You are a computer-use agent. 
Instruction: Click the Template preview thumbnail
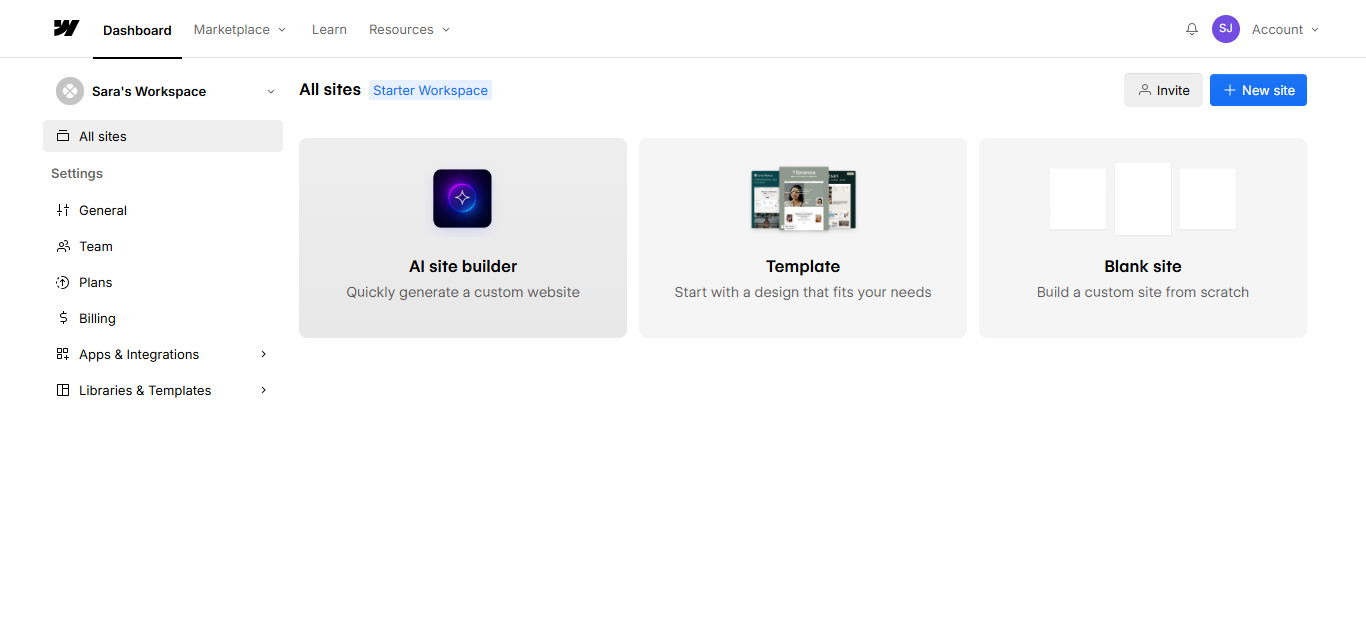point(803,199)
